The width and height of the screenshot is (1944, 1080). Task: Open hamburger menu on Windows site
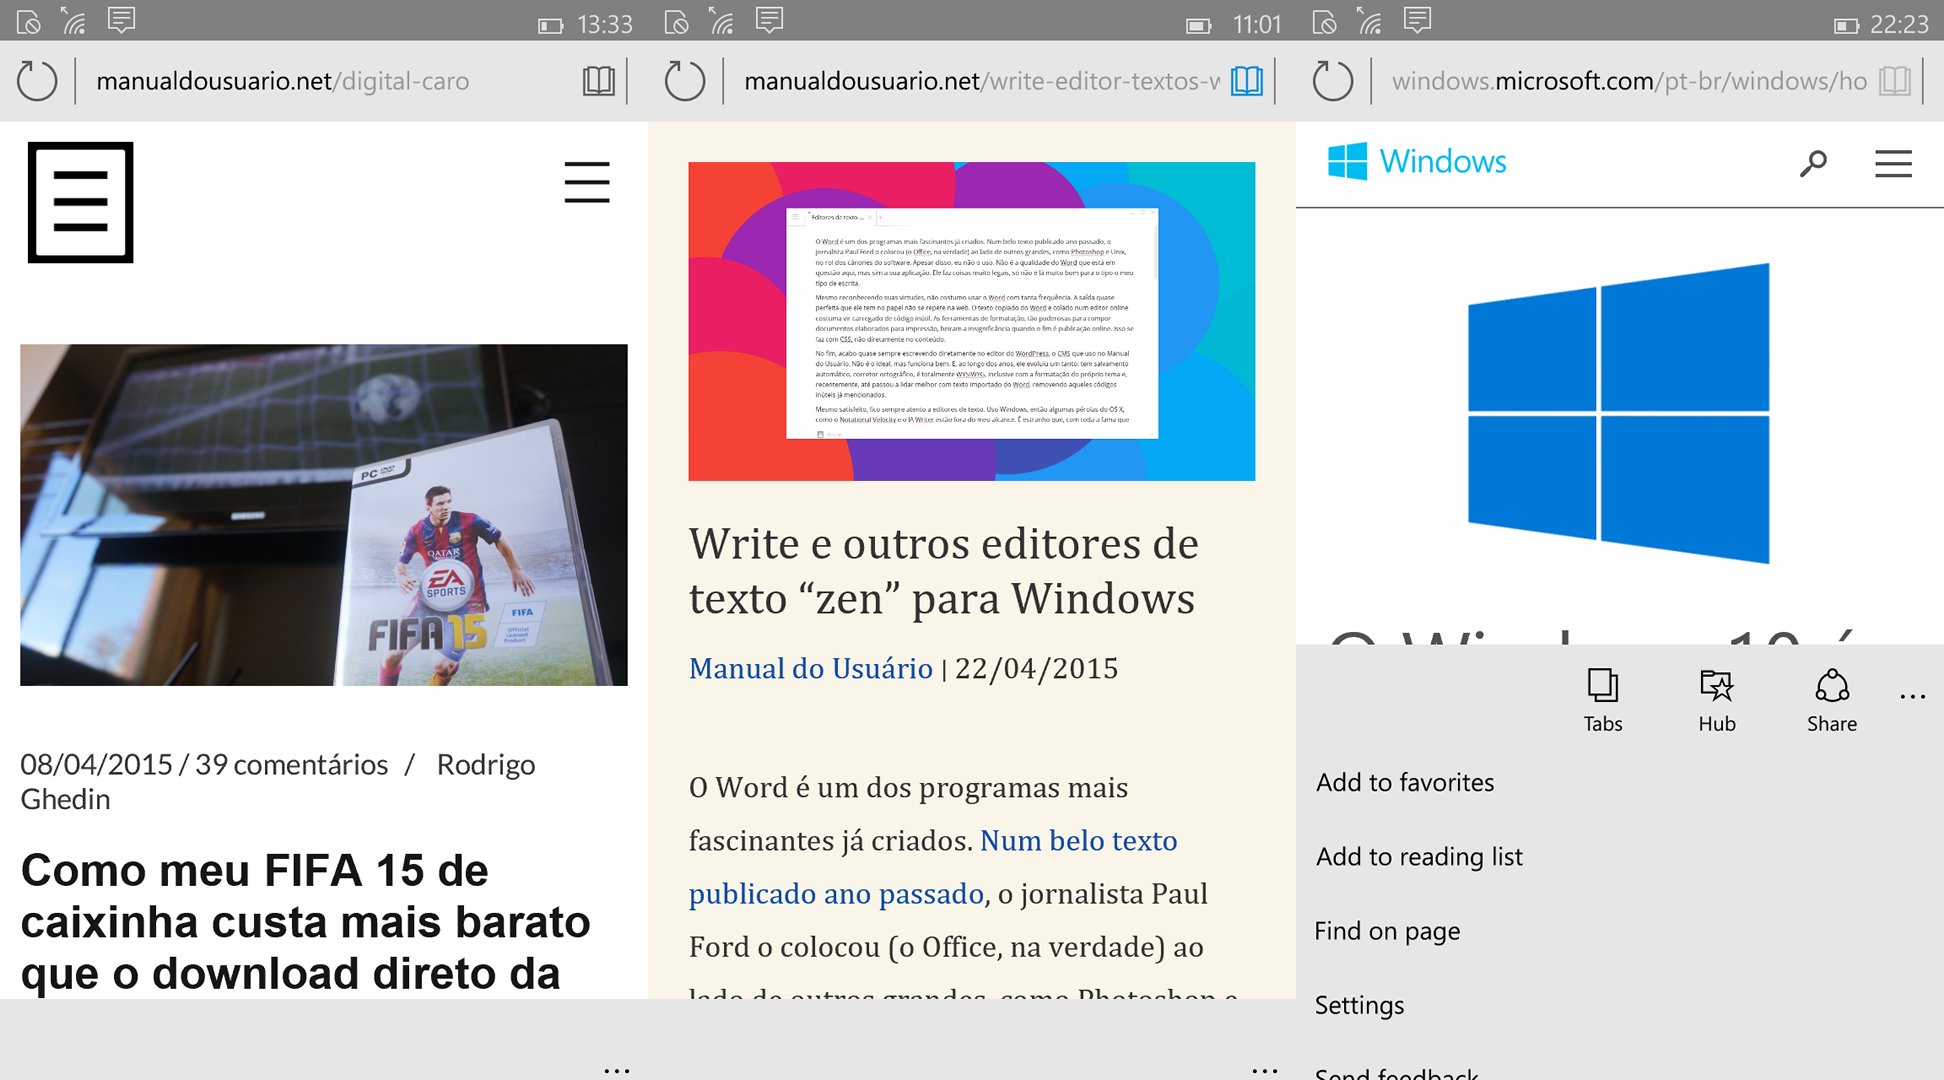(x=1893, y=163)
